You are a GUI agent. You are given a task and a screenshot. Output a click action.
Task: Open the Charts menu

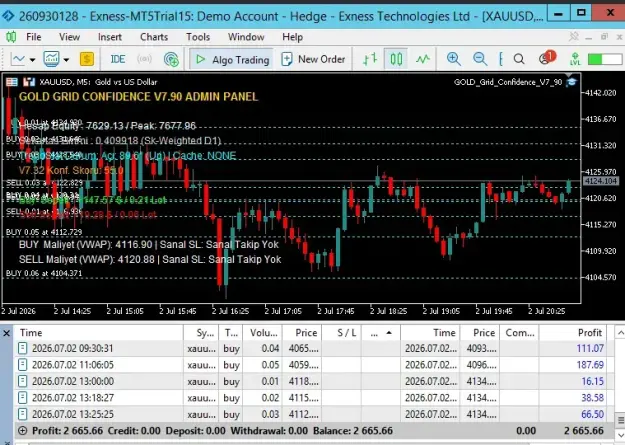click(154, 37)
